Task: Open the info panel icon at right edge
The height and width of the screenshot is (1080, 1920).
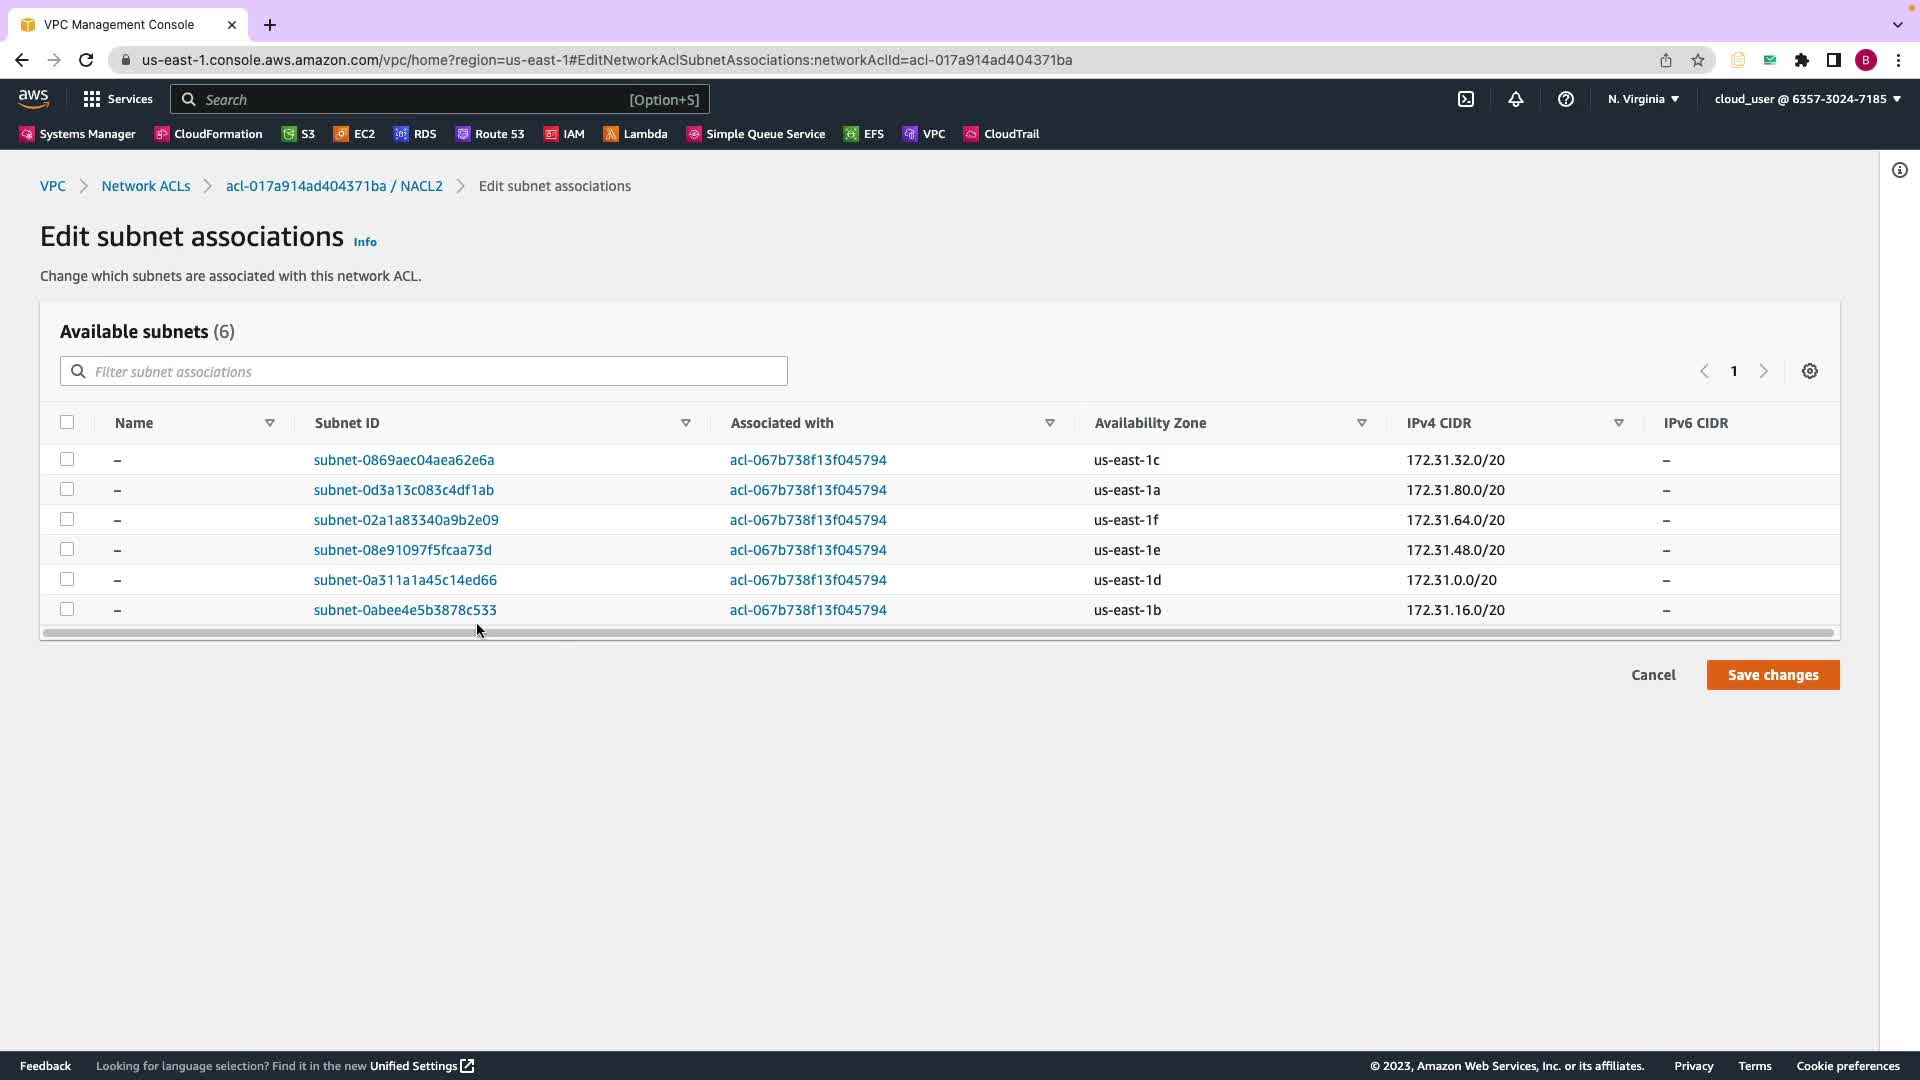Action: [1899, 170]
